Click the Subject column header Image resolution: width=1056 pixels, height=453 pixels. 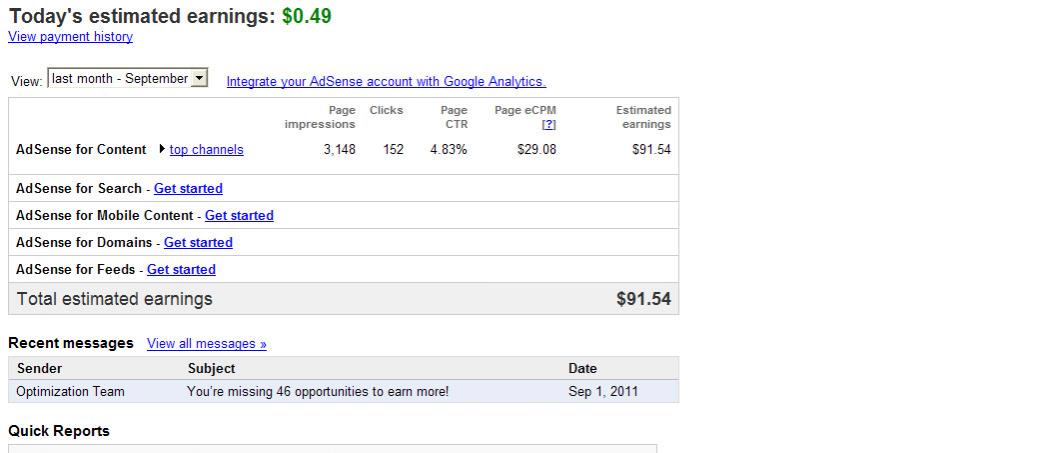pos(211,368)
